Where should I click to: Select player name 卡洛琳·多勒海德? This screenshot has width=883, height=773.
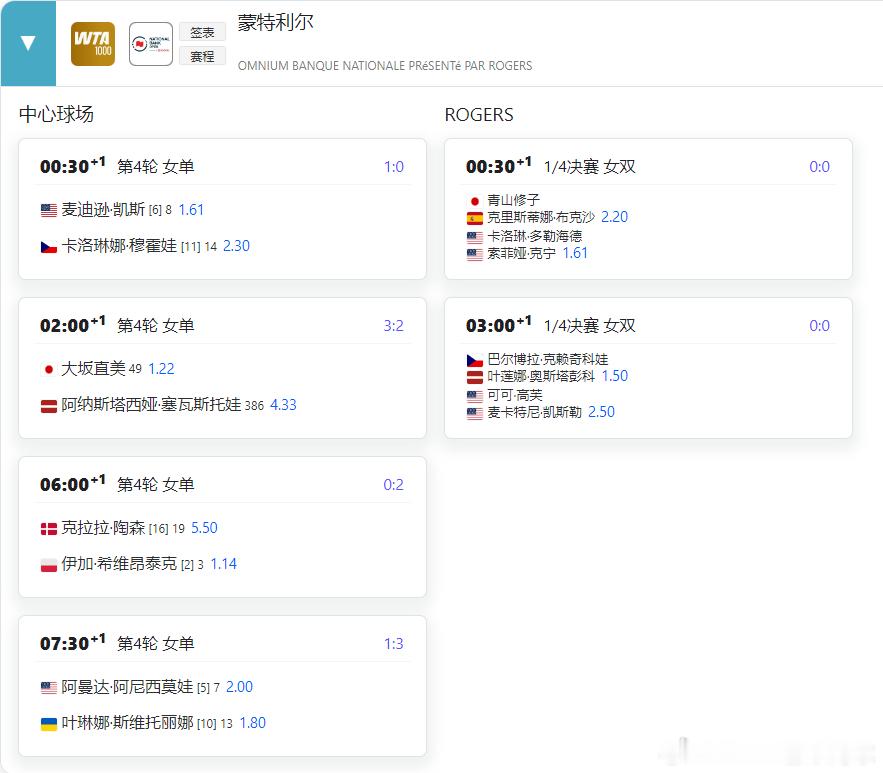point(534,236)
